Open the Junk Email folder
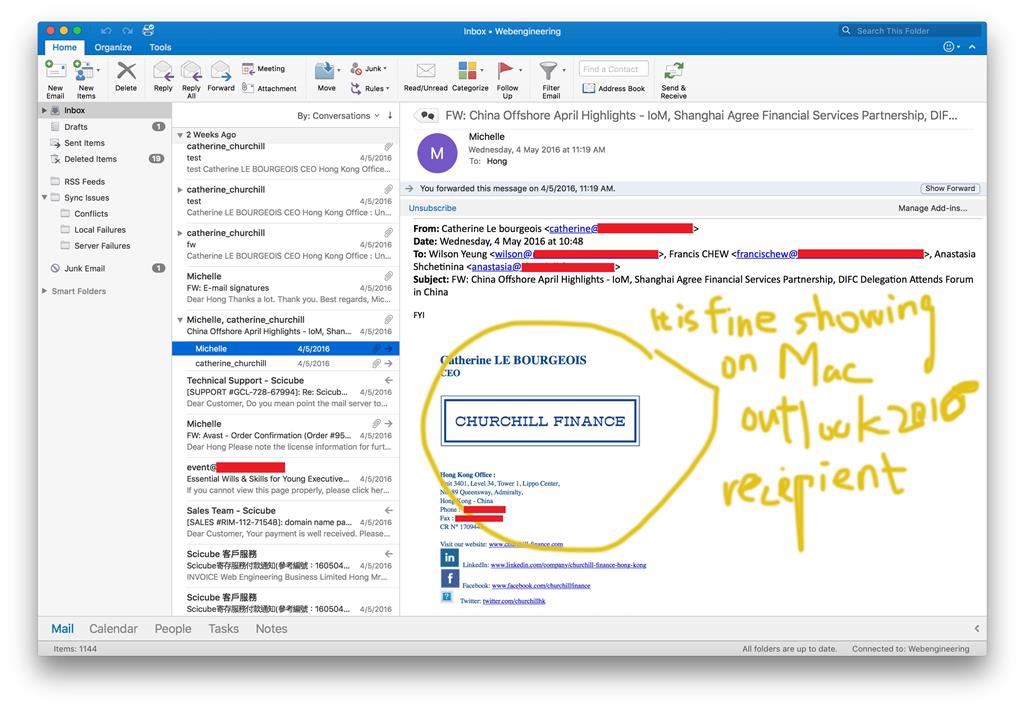 point(104,268)
